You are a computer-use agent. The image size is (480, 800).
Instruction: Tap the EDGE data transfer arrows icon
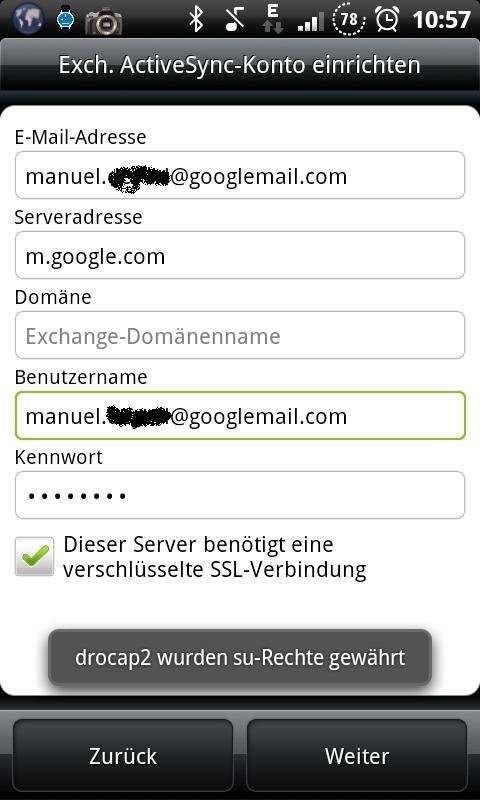click(x=273, y=18)
